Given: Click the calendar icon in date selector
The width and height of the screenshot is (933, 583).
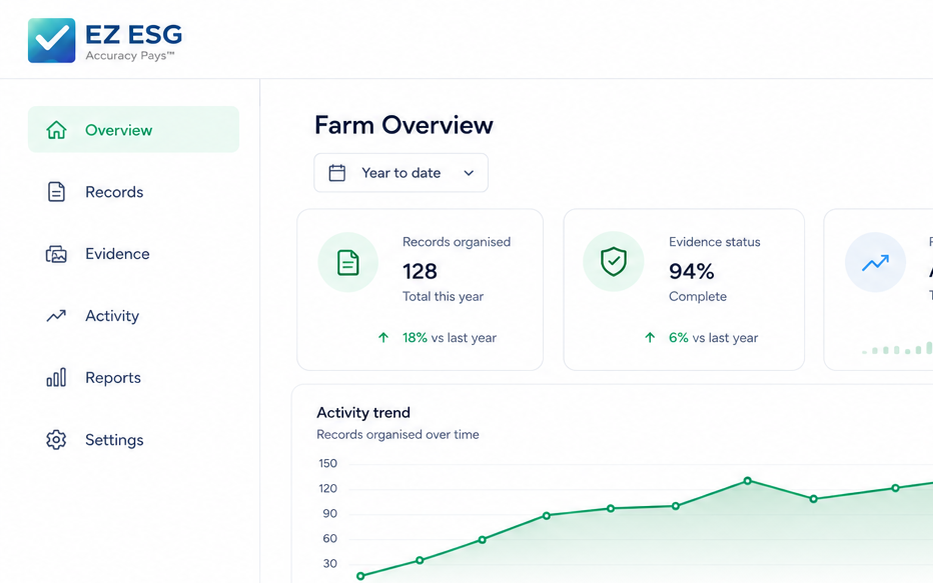Looking at the screenshot, I should click(x=337, y=173).
